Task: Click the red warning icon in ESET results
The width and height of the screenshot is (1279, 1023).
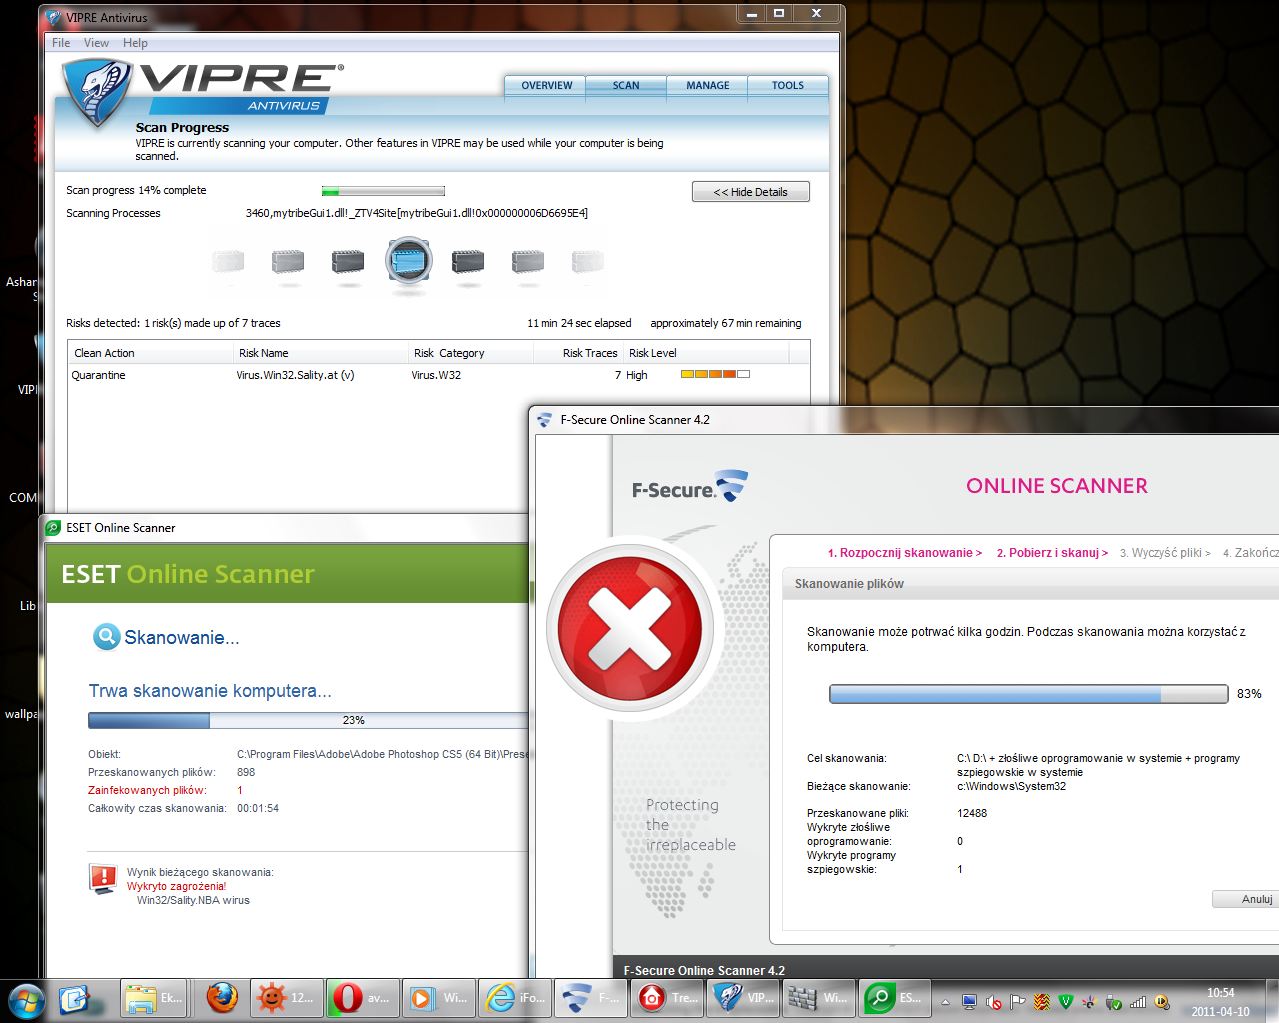Action: (102, 879)
